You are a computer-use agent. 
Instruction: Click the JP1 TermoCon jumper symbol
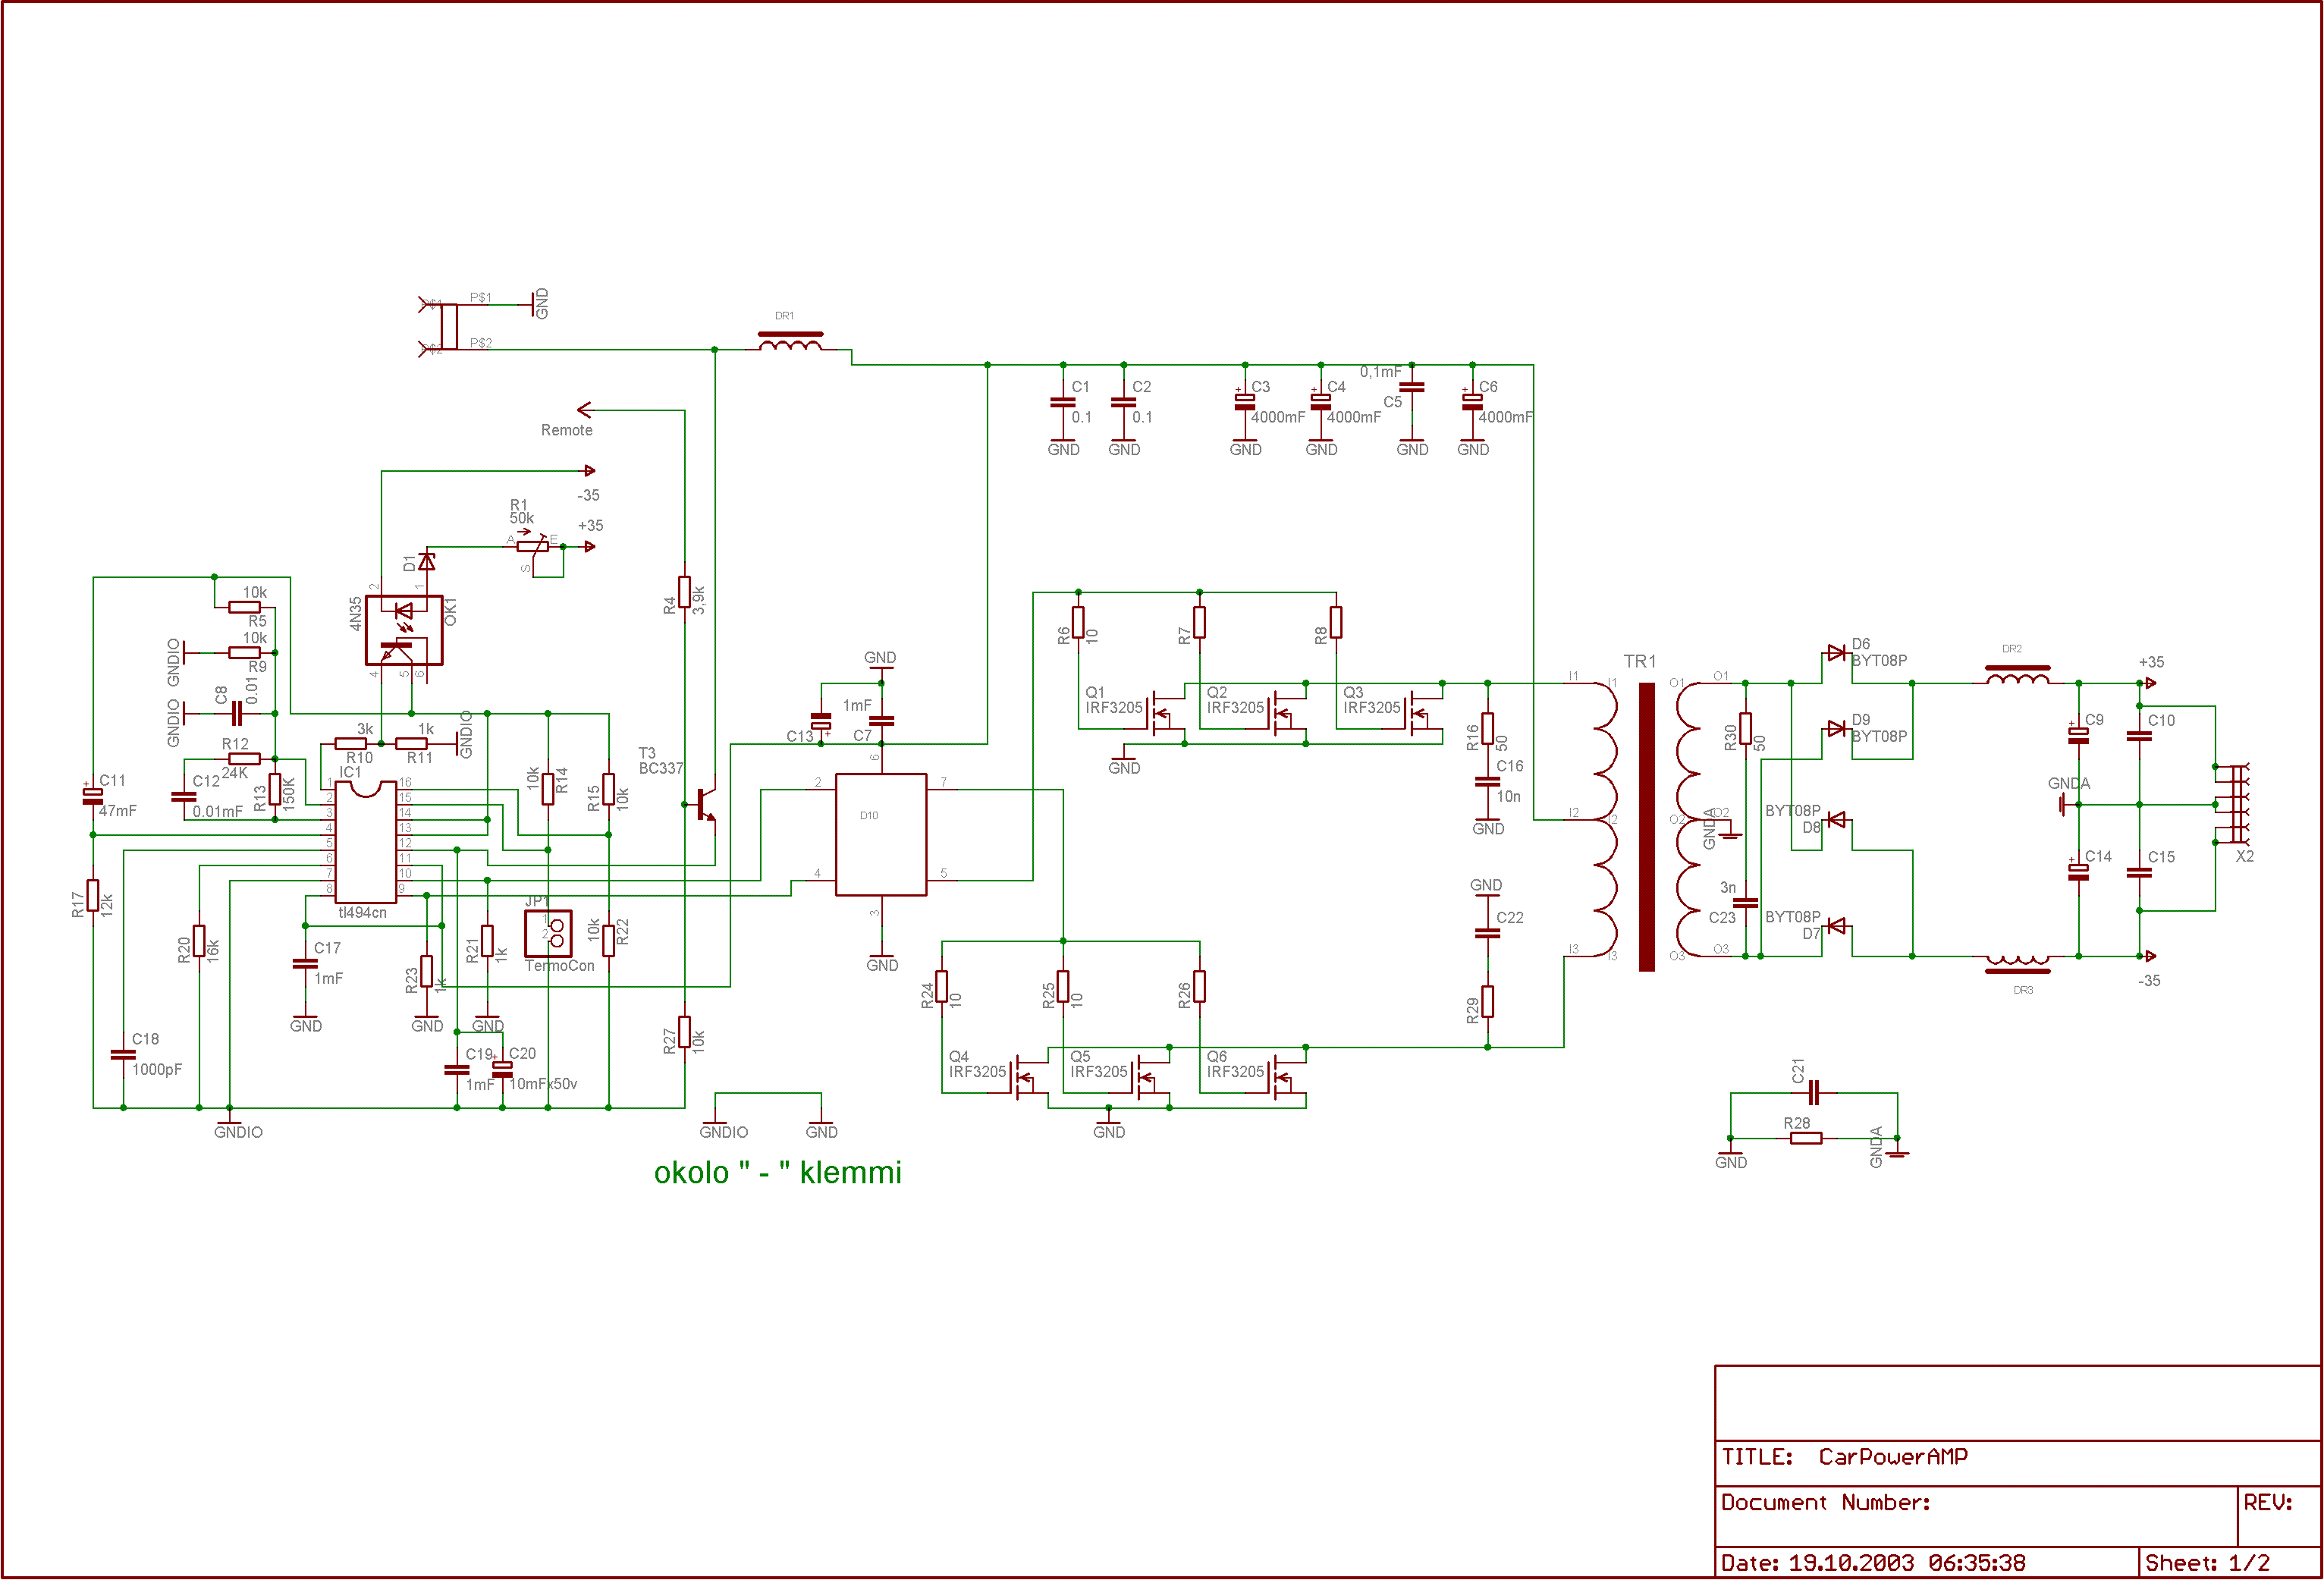point(548,932)
